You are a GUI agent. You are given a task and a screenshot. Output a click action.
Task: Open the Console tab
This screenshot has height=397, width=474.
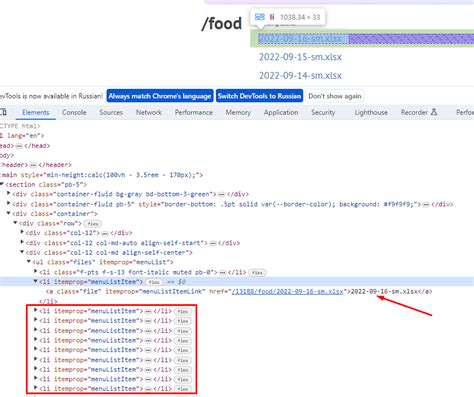[x=74, y=112]
